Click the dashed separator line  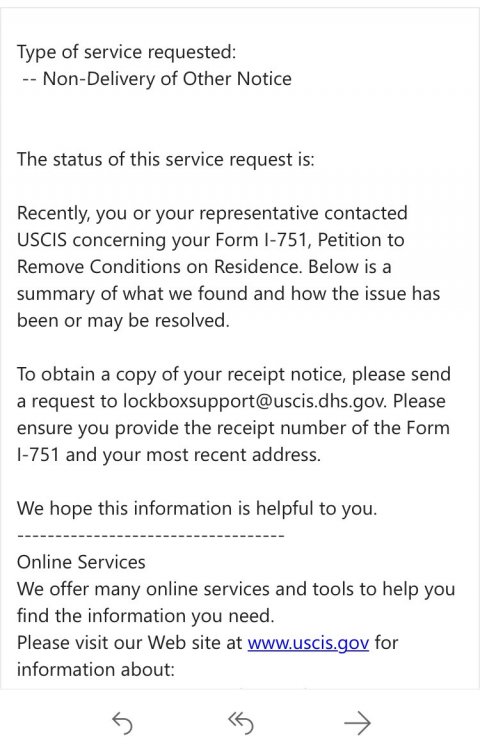[151, 535]
